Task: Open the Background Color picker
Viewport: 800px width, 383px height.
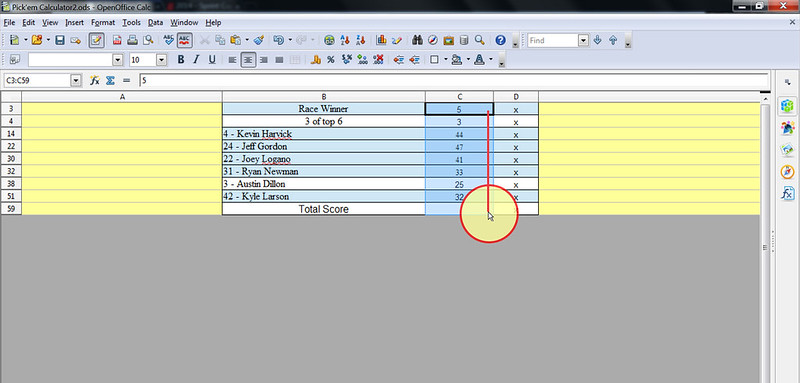Action: point(457,60)
